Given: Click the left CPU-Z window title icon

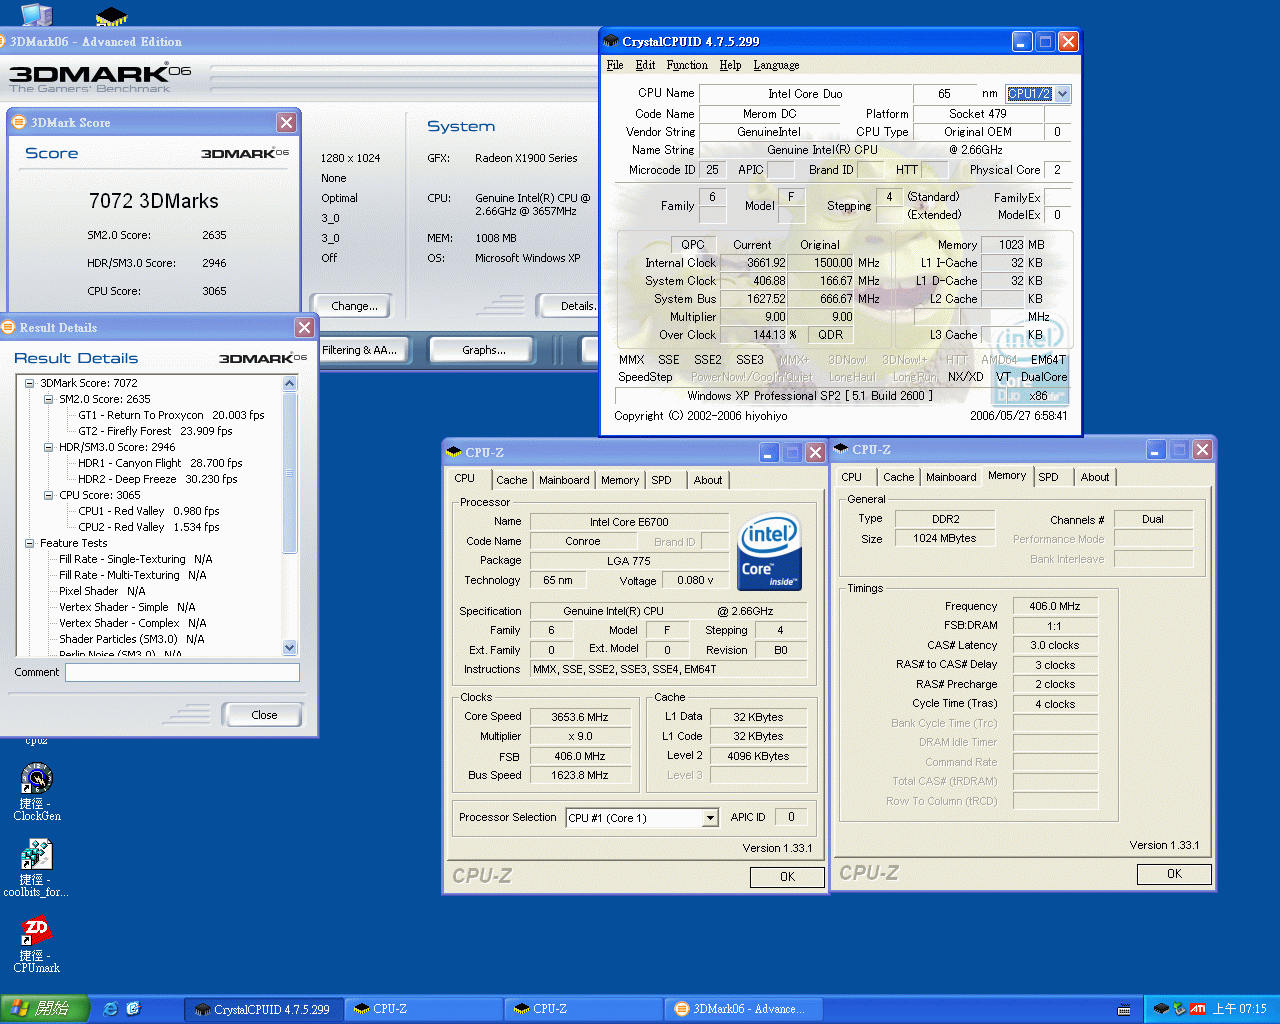Looking at the screenshot, I should click(454, 452).
